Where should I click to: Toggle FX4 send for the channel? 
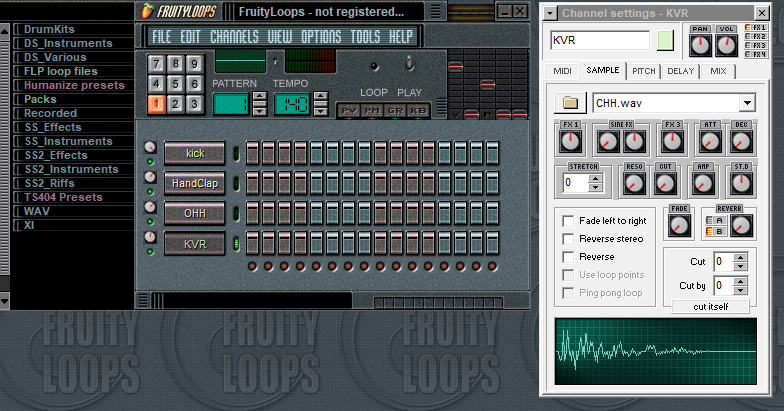(x=756, y=54)
